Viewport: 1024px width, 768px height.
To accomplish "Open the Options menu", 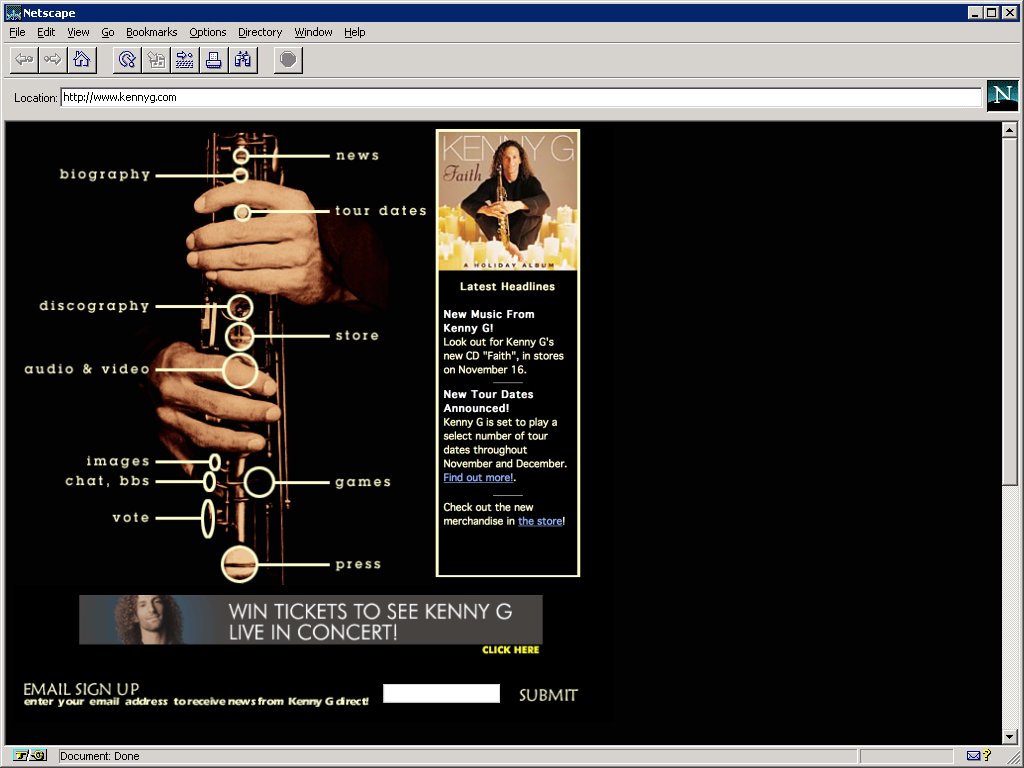I will coord(207,32).
